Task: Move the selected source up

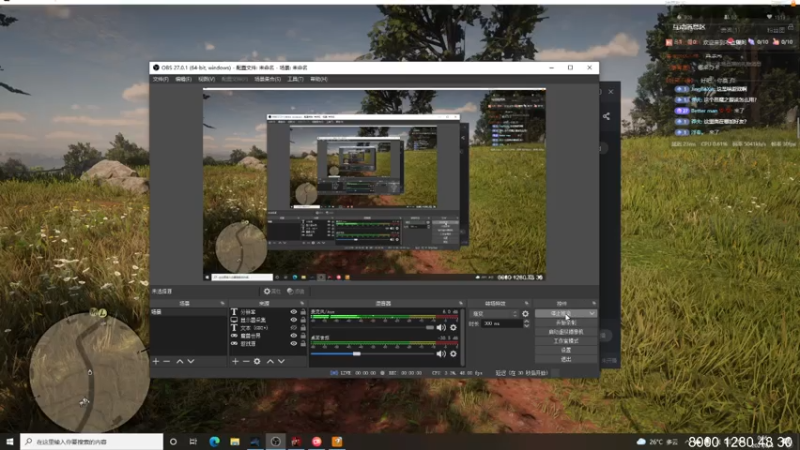Action: 270,361
